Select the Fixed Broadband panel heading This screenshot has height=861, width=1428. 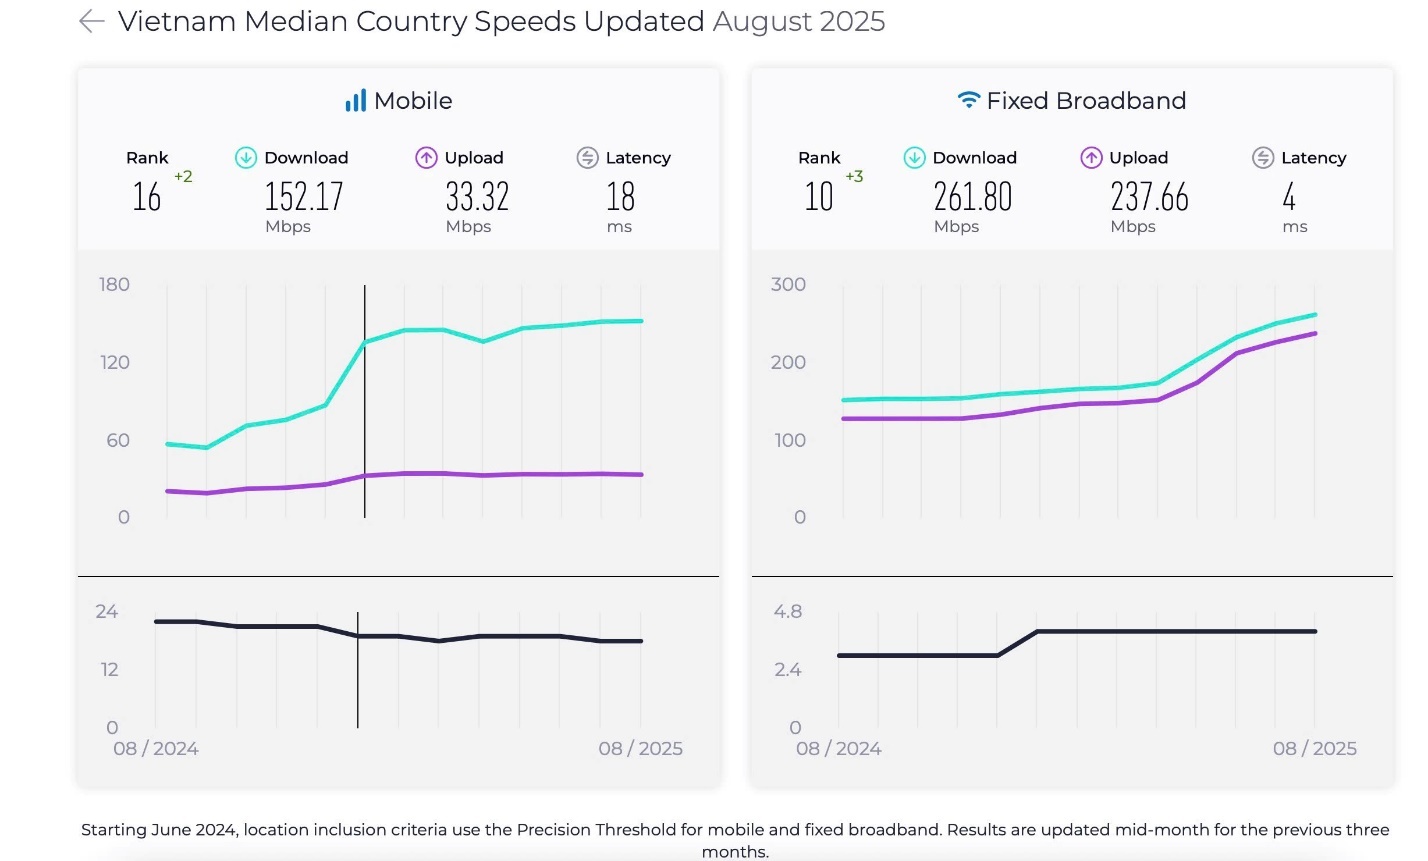coord(1086,101)
